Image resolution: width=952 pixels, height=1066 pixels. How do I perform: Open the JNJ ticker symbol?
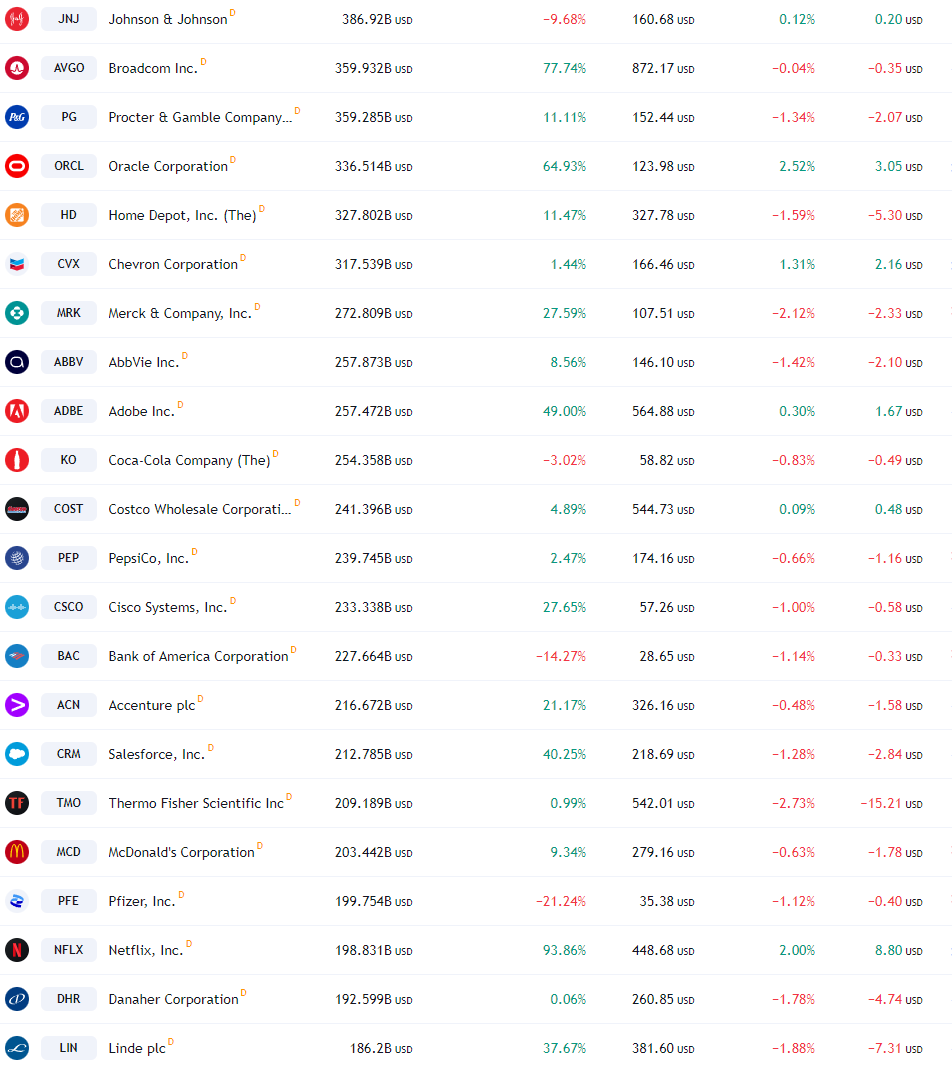point(69,19)
